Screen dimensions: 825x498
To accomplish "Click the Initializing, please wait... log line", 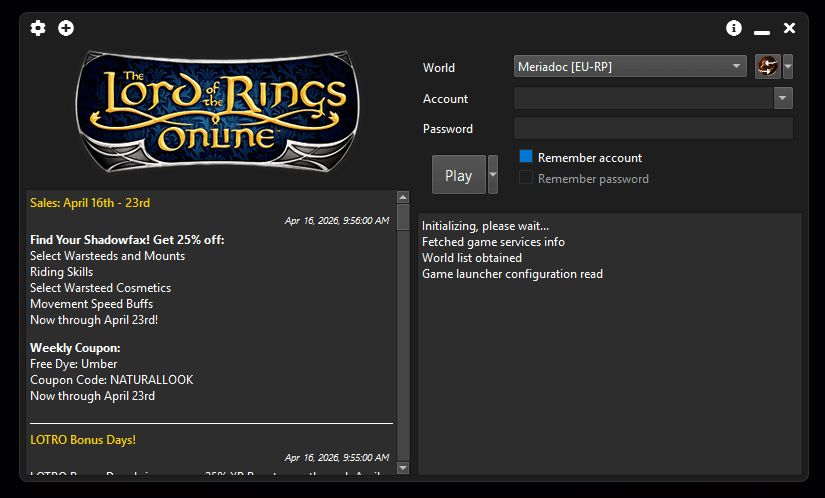I will 485,226.
